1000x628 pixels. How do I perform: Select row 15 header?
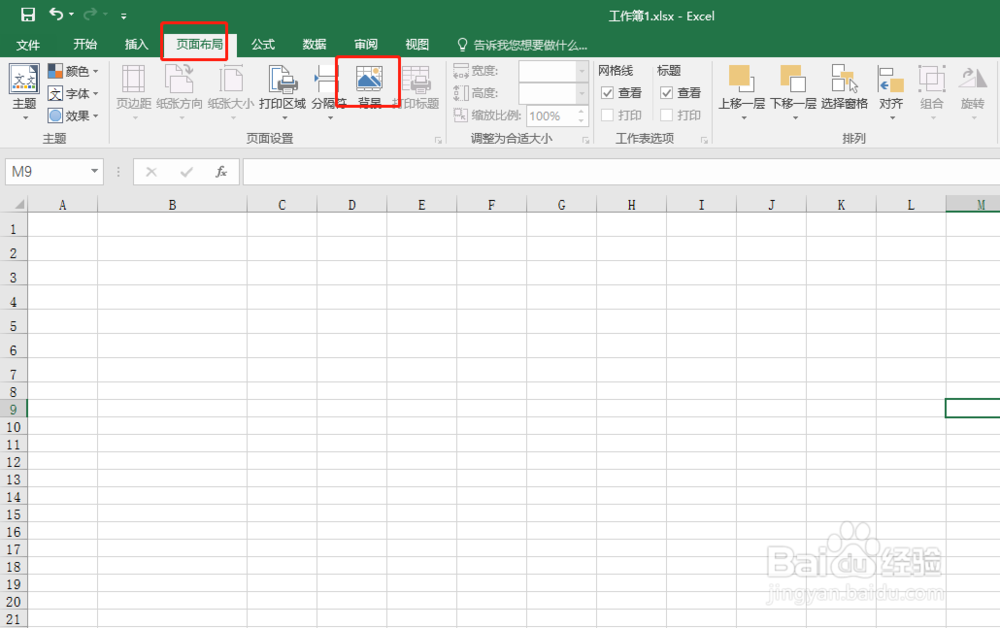(13, 515)
